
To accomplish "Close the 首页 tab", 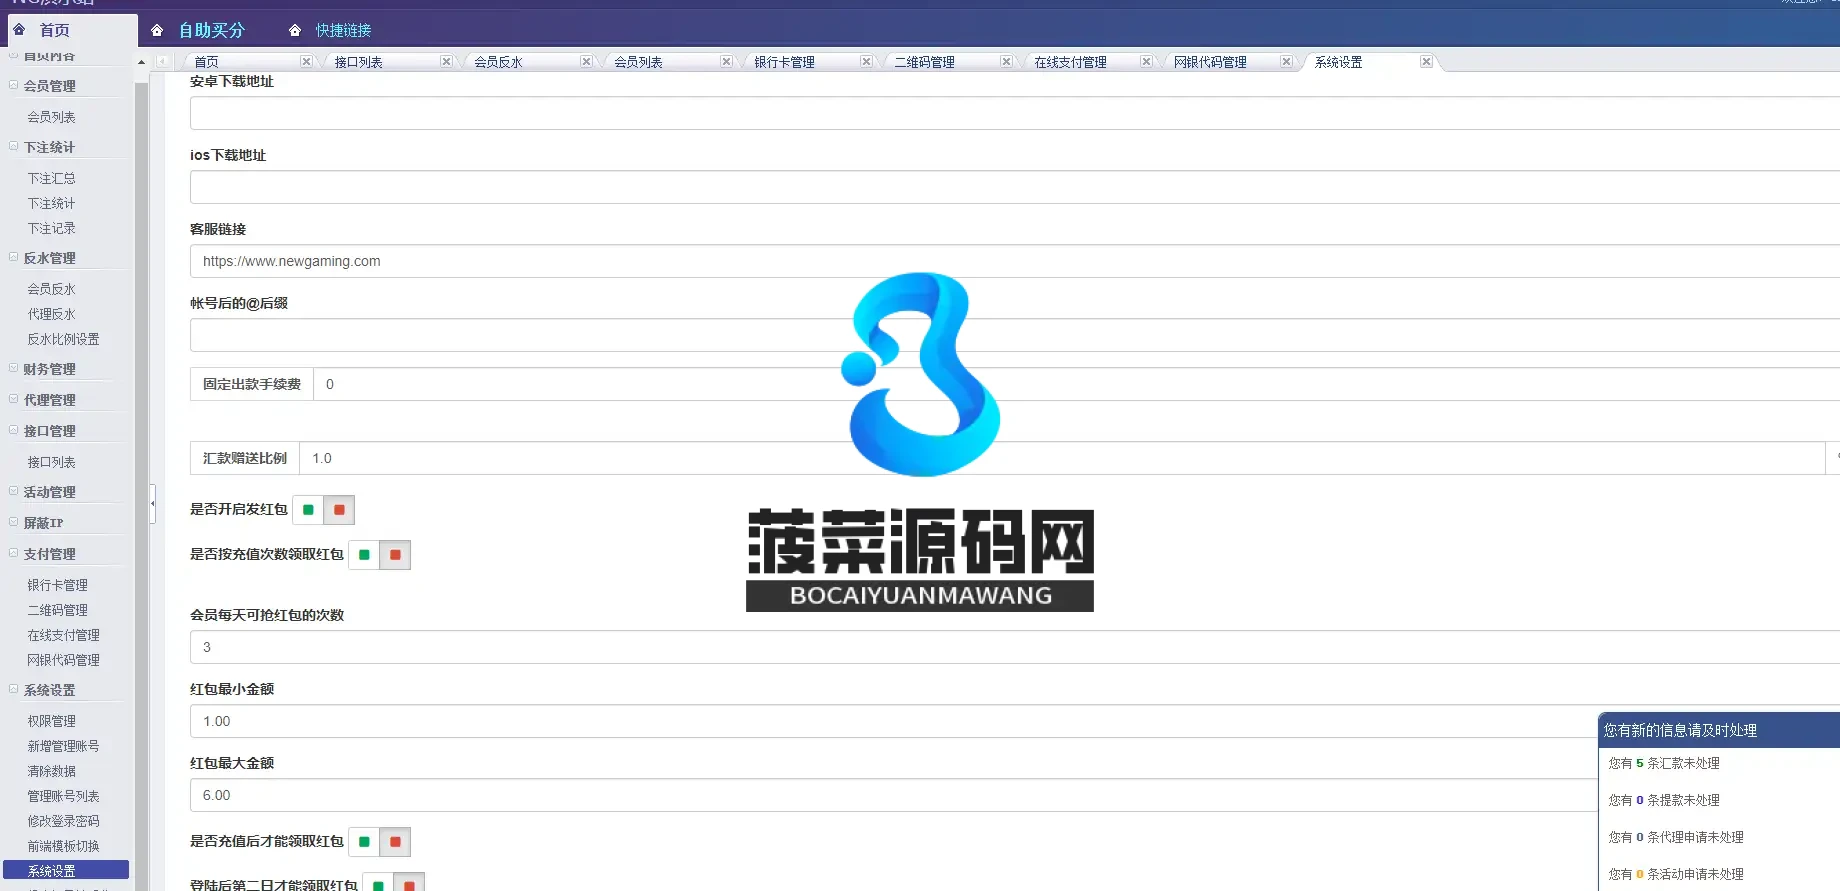I will click(x=306, y=62).
